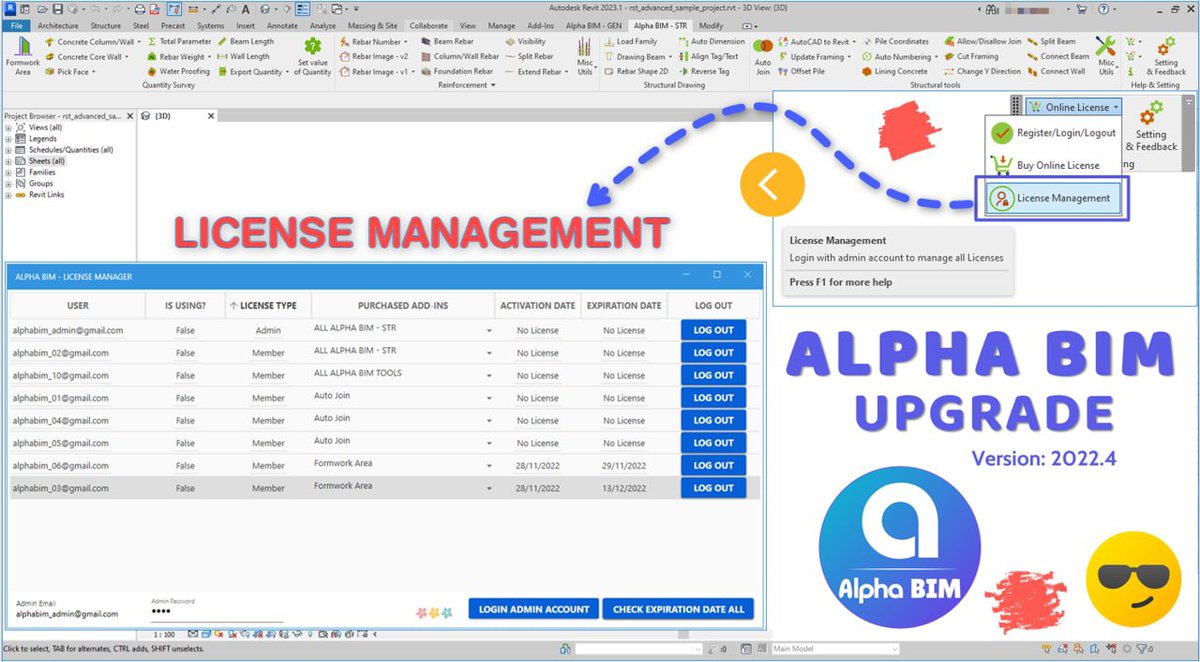Click the LOGIN ADMIN ACCOUNT button
This screenshot has width=1200, height=662.
click(533, 608)
